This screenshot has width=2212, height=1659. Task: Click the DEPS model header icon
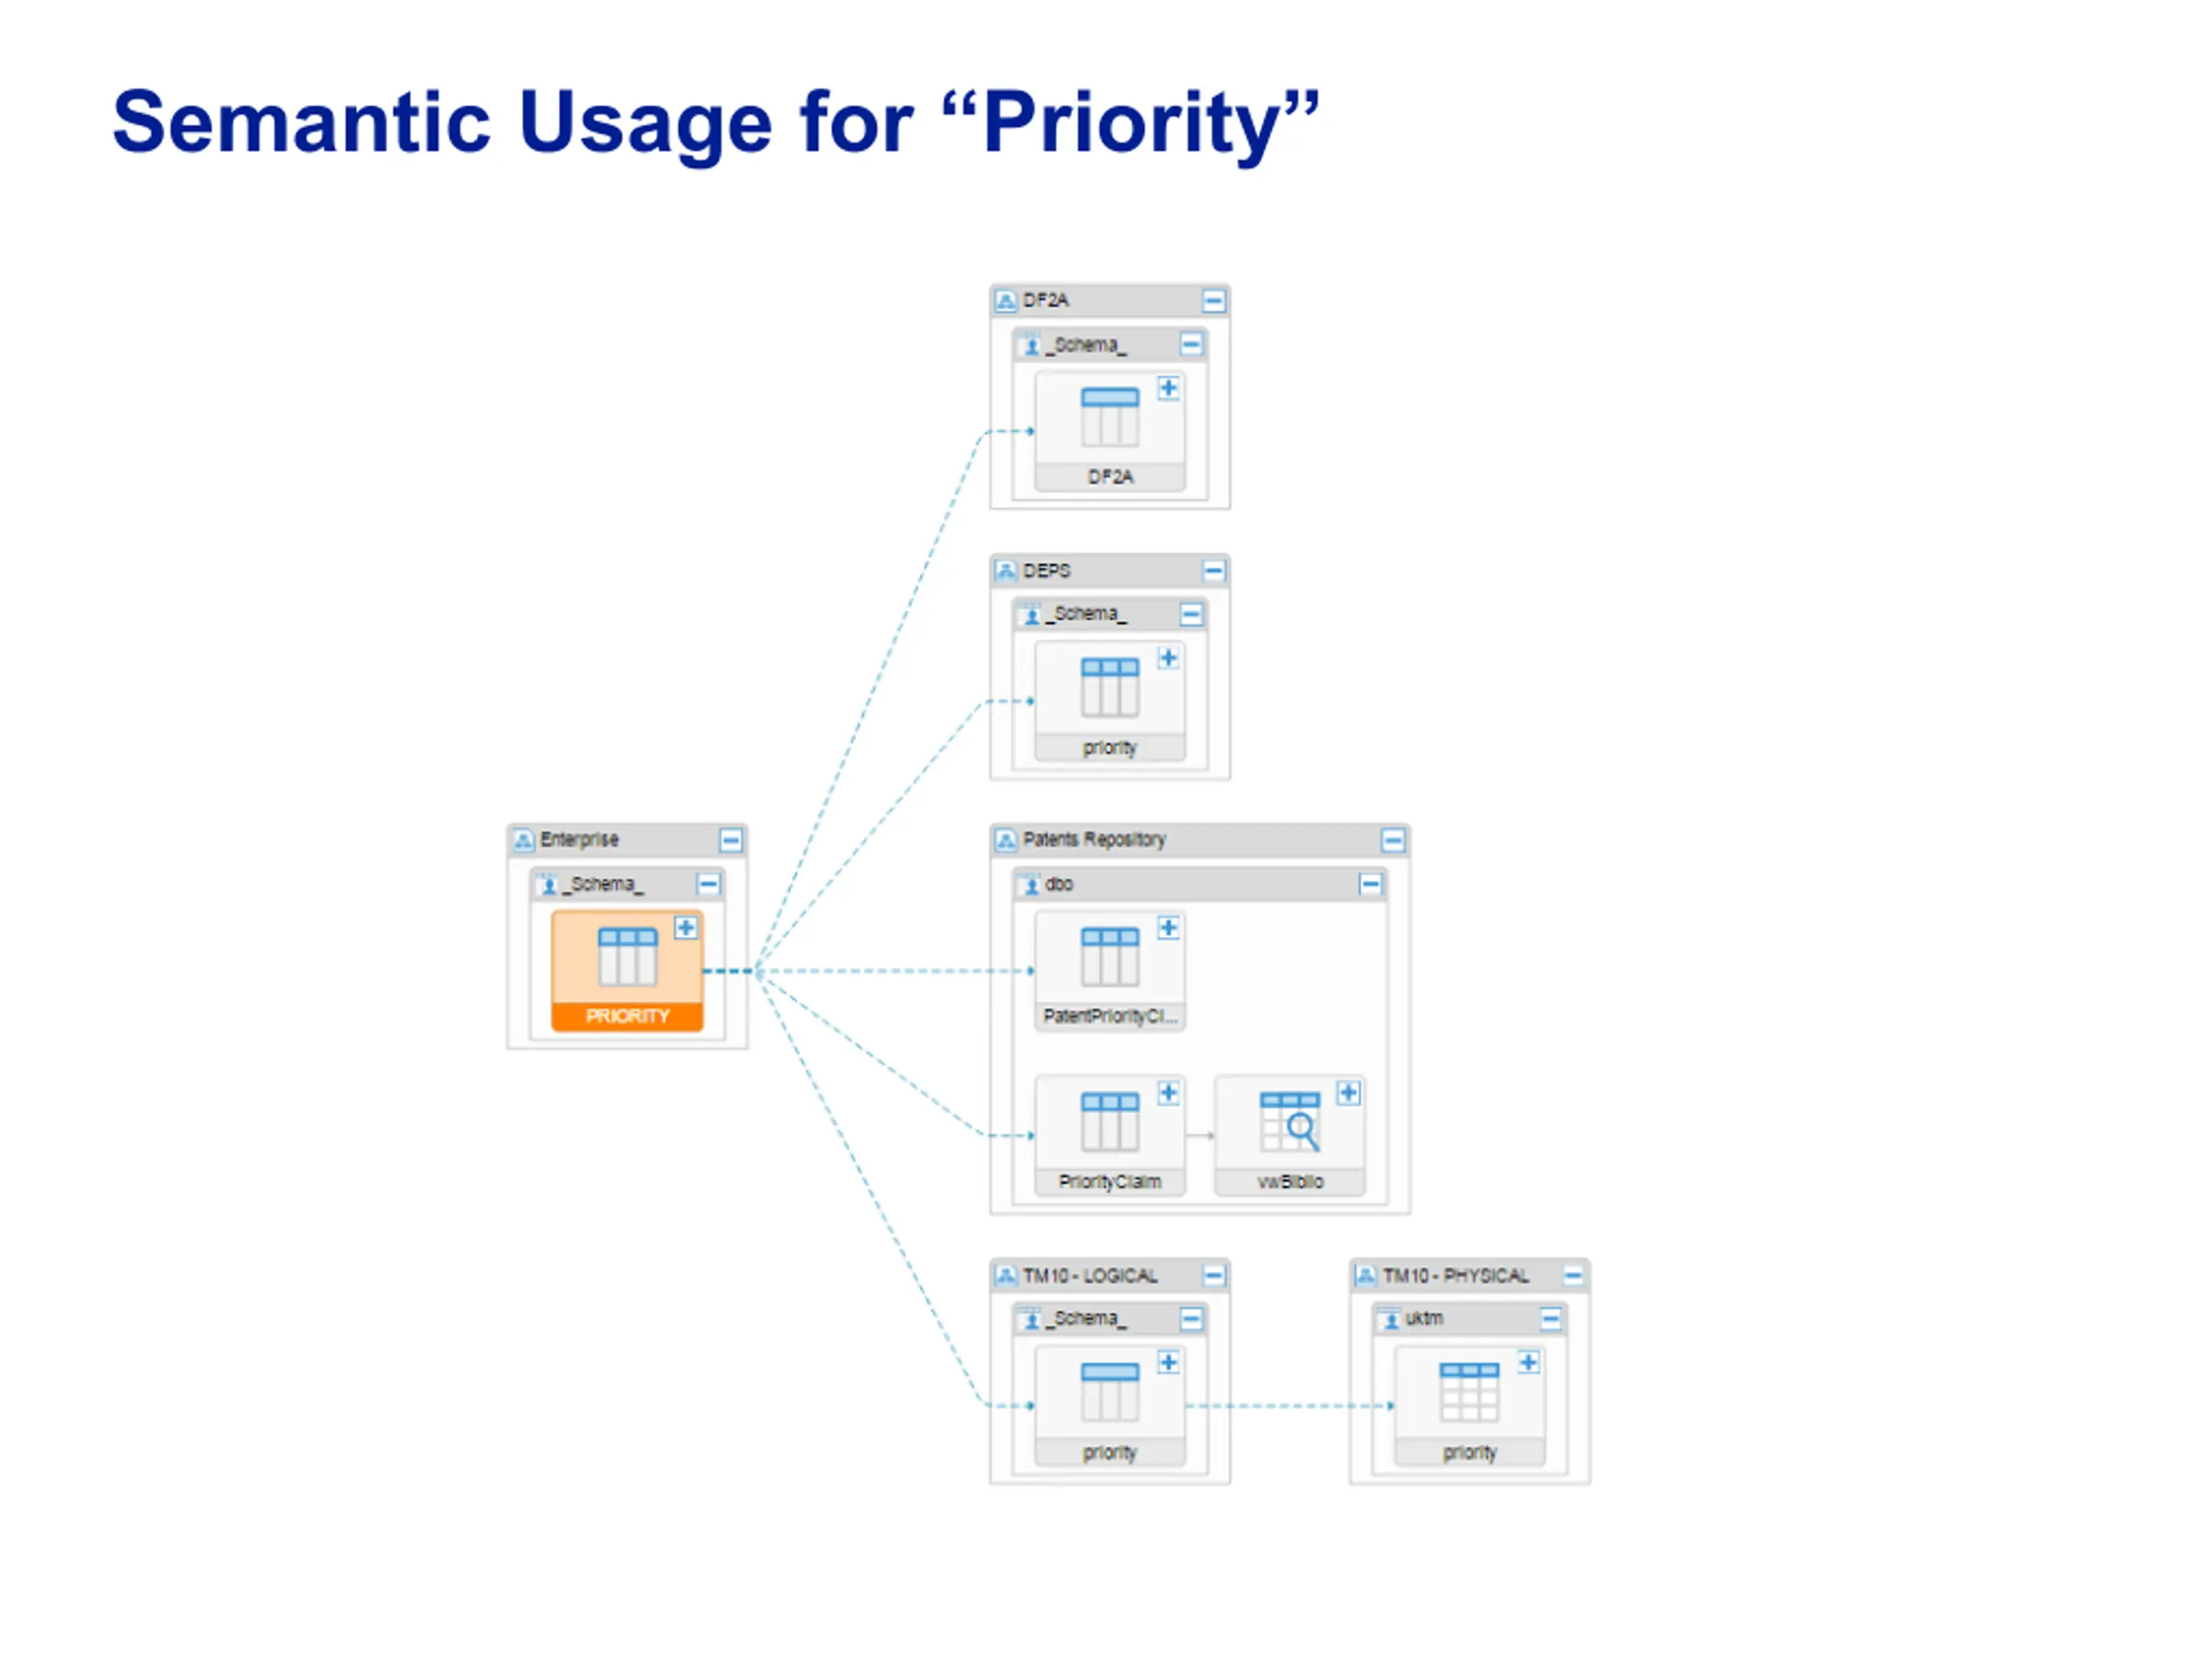(1006, 571)
